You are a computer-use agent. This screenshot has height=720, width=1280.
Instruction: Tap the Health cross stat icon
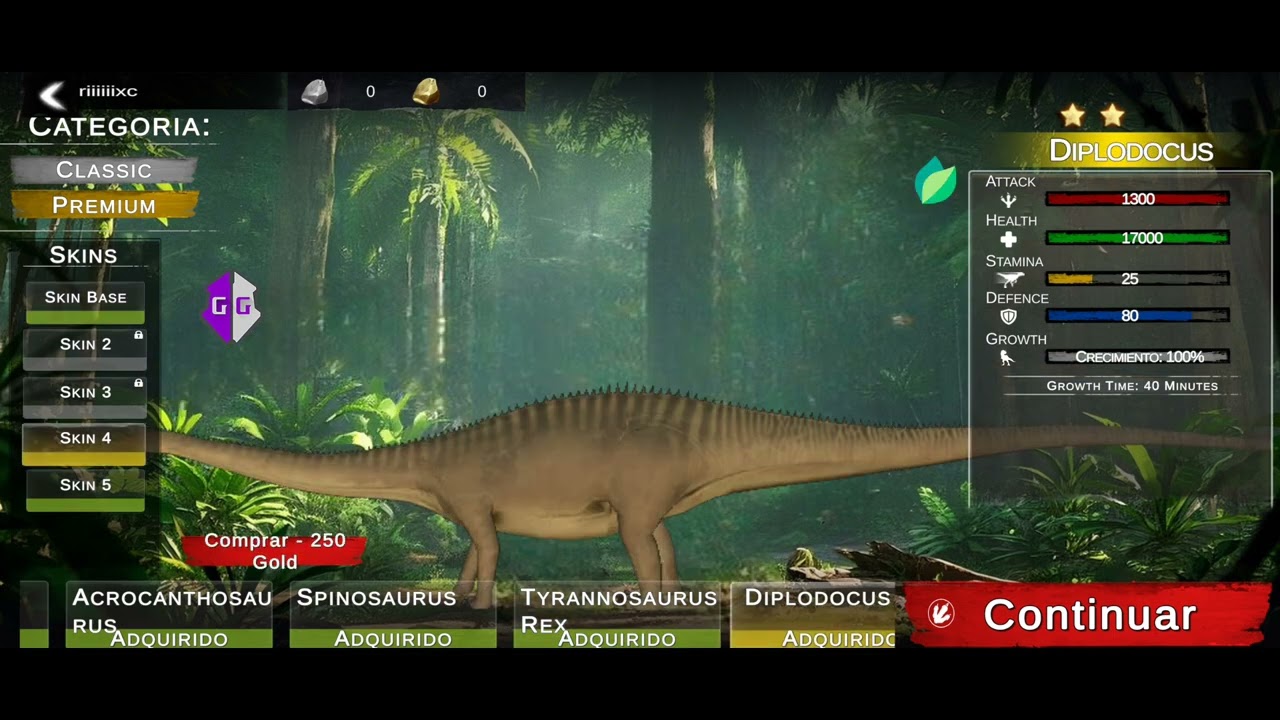coord(1008,239)
